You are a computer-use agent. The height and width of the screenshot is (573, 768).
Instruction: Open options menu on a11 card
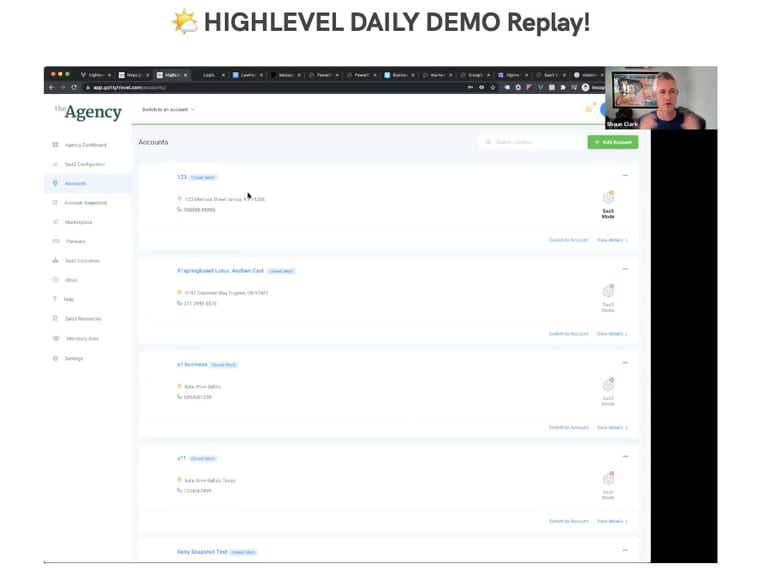click(x=625, y=456)
